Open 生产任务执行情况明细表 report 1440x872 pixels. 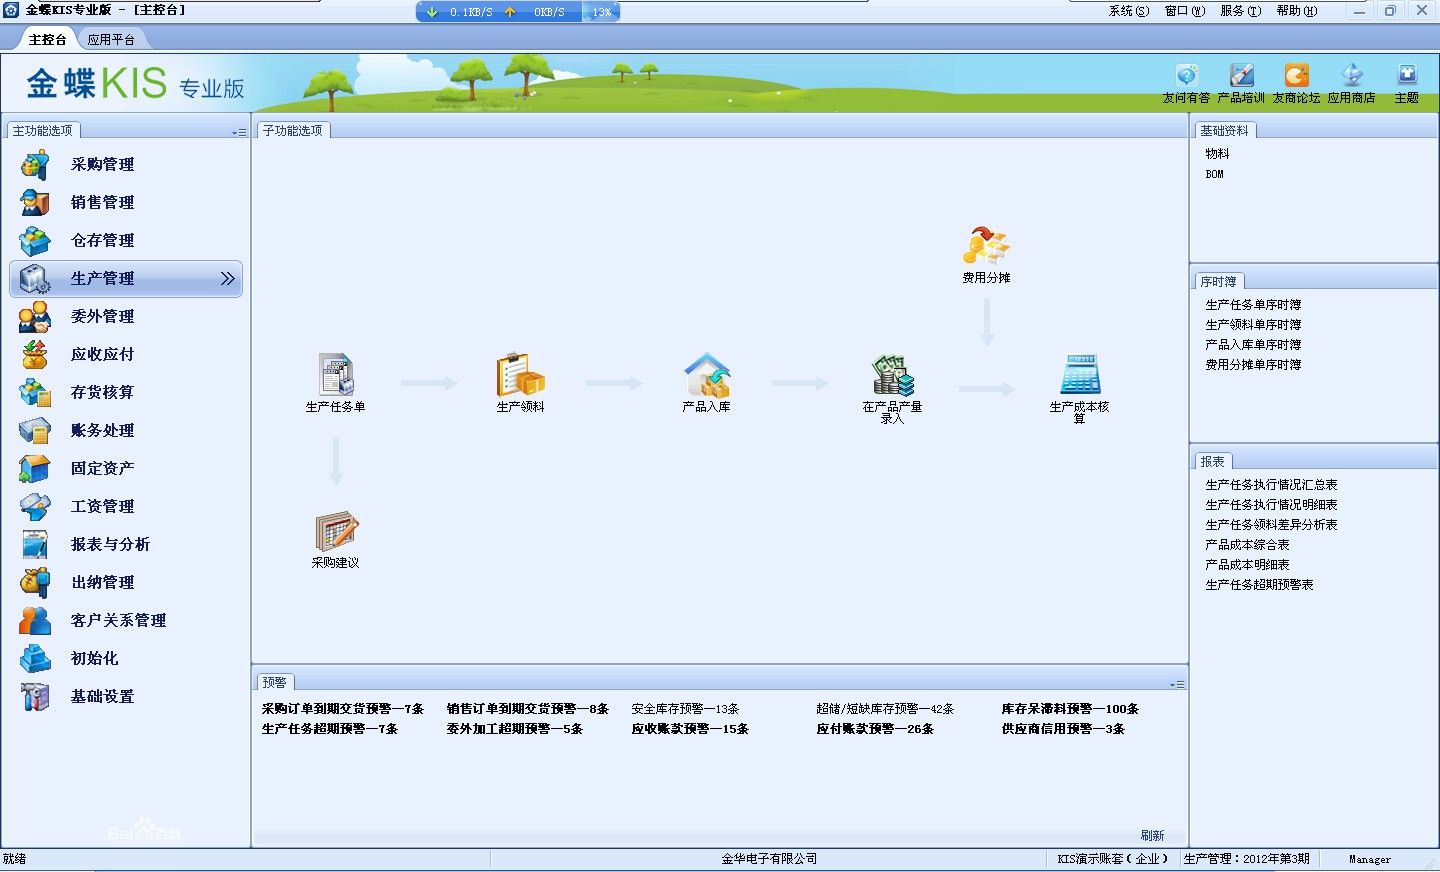click(x=1271, y=505)
